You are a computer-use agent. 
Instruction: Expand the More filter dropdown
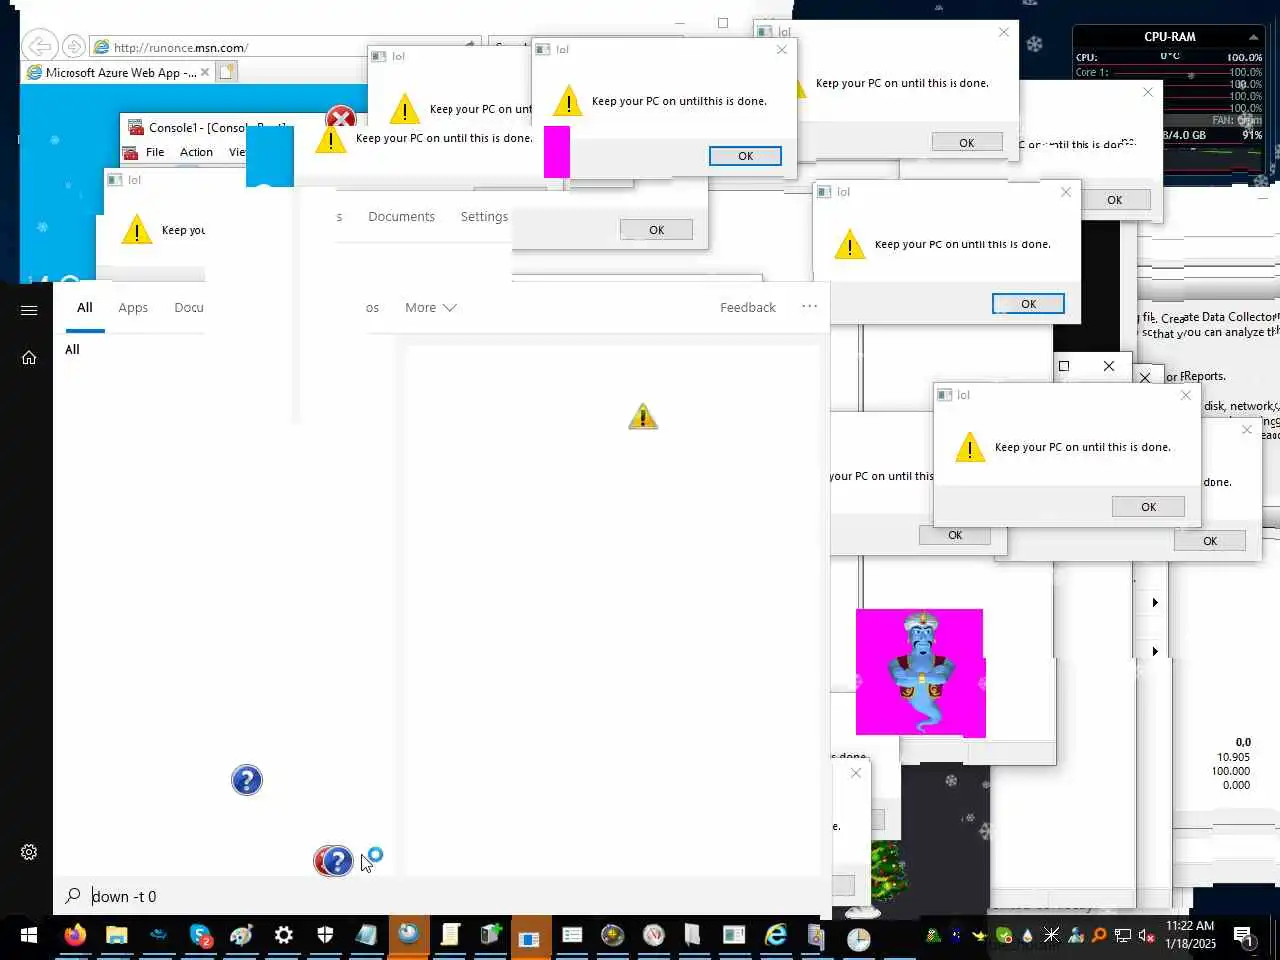coord(430,307)
